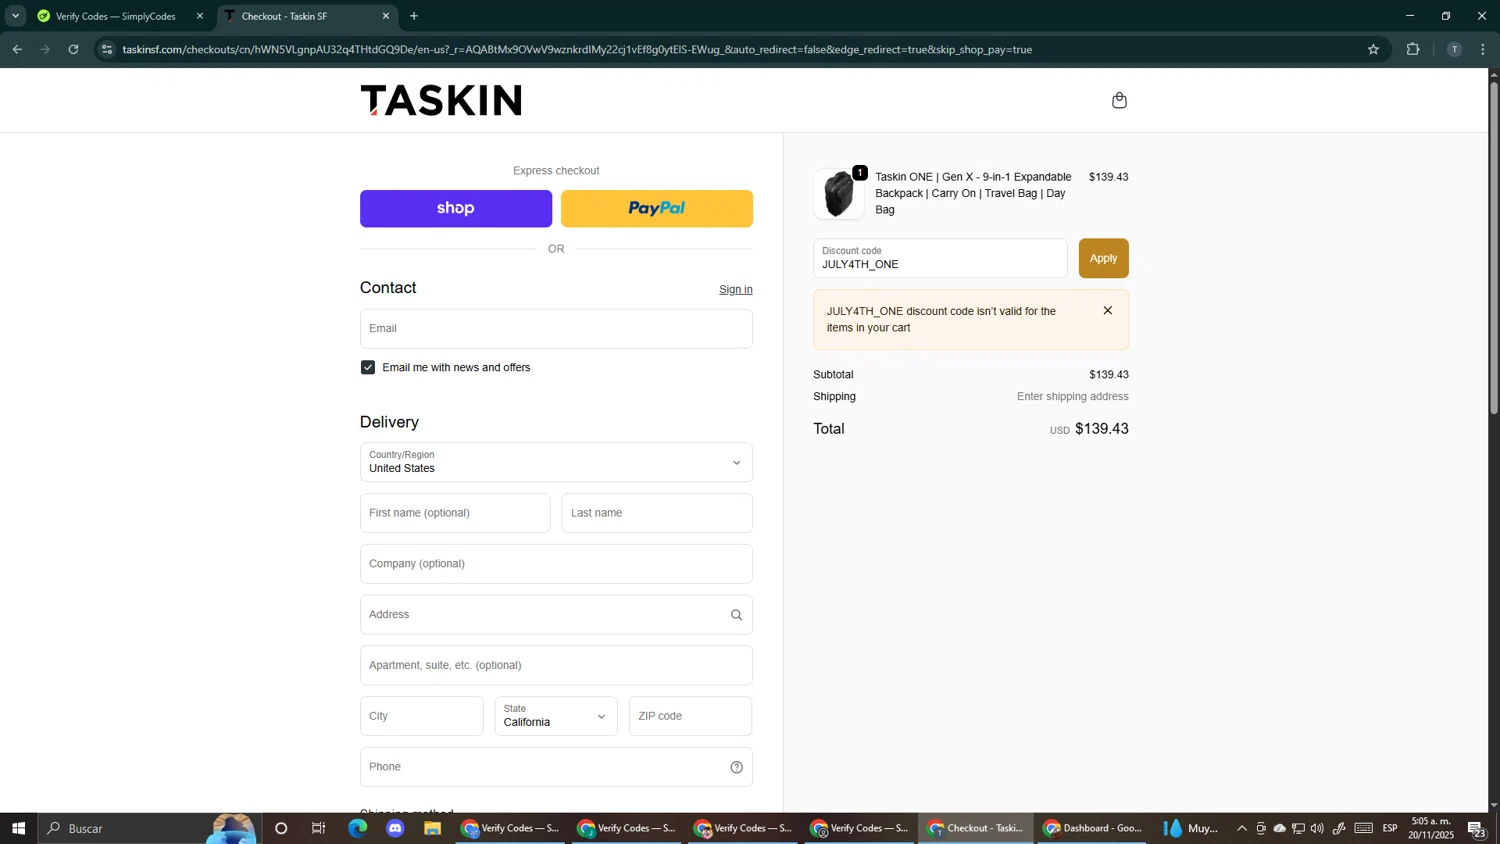Expand the Country/Region dropdown
1500x844 pixels.
click(556, 462)
